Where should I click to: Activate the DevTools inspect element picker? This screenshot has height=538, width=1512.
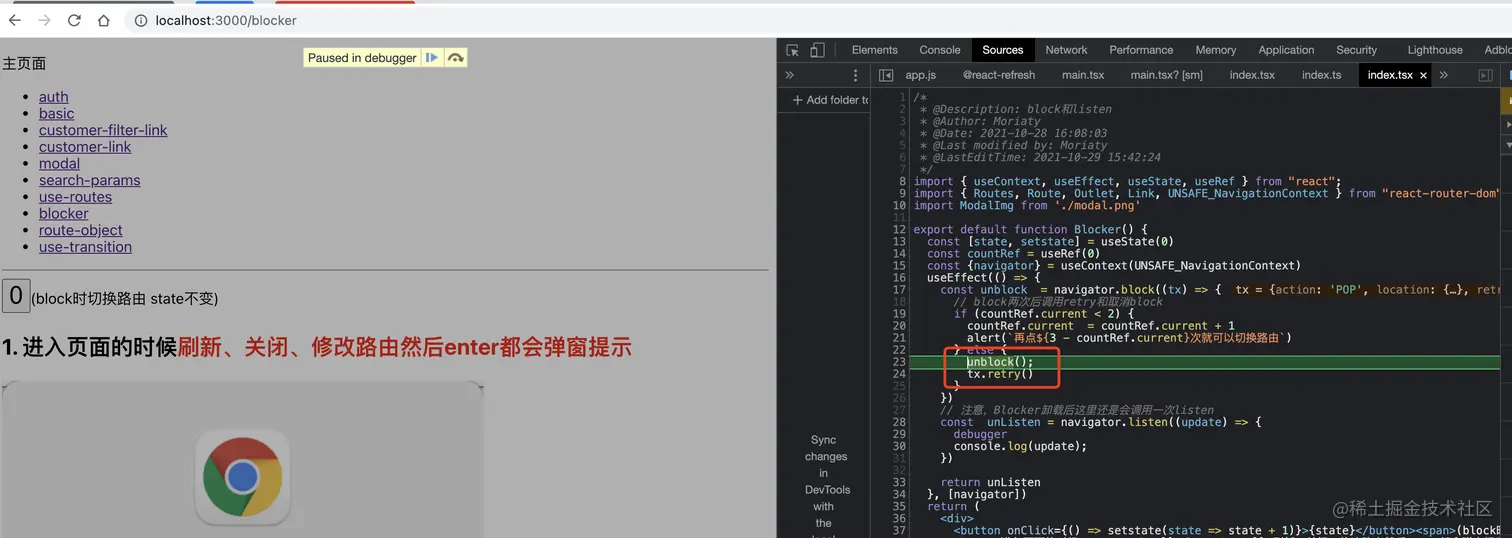tap(793, 50)
